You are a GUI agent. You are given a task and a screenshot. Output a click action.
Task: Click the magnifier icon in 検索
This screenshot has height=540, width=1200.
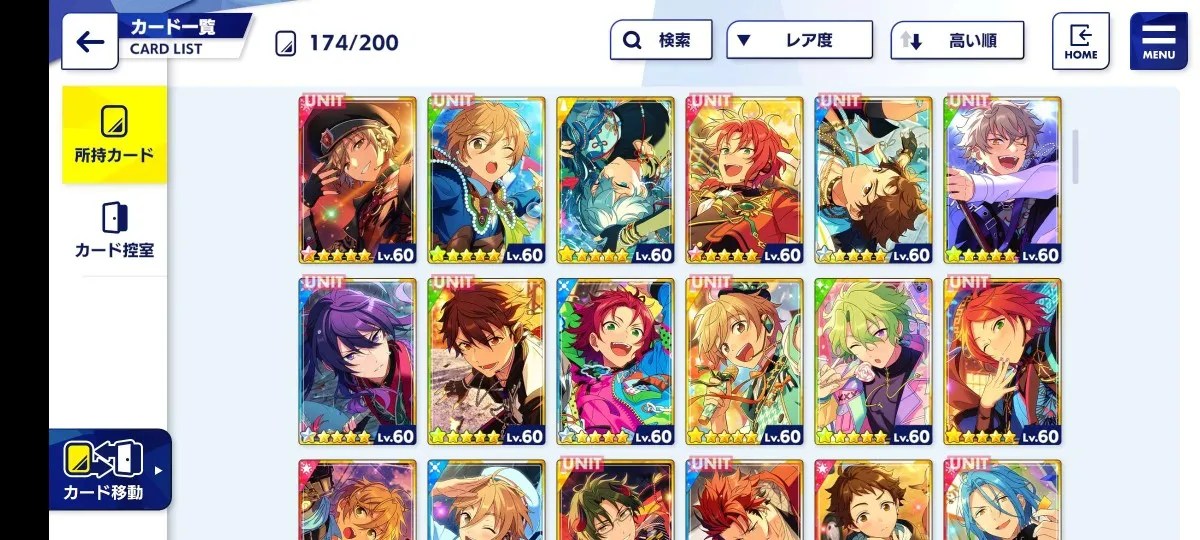pyautogui.click(x=632, y=41)
